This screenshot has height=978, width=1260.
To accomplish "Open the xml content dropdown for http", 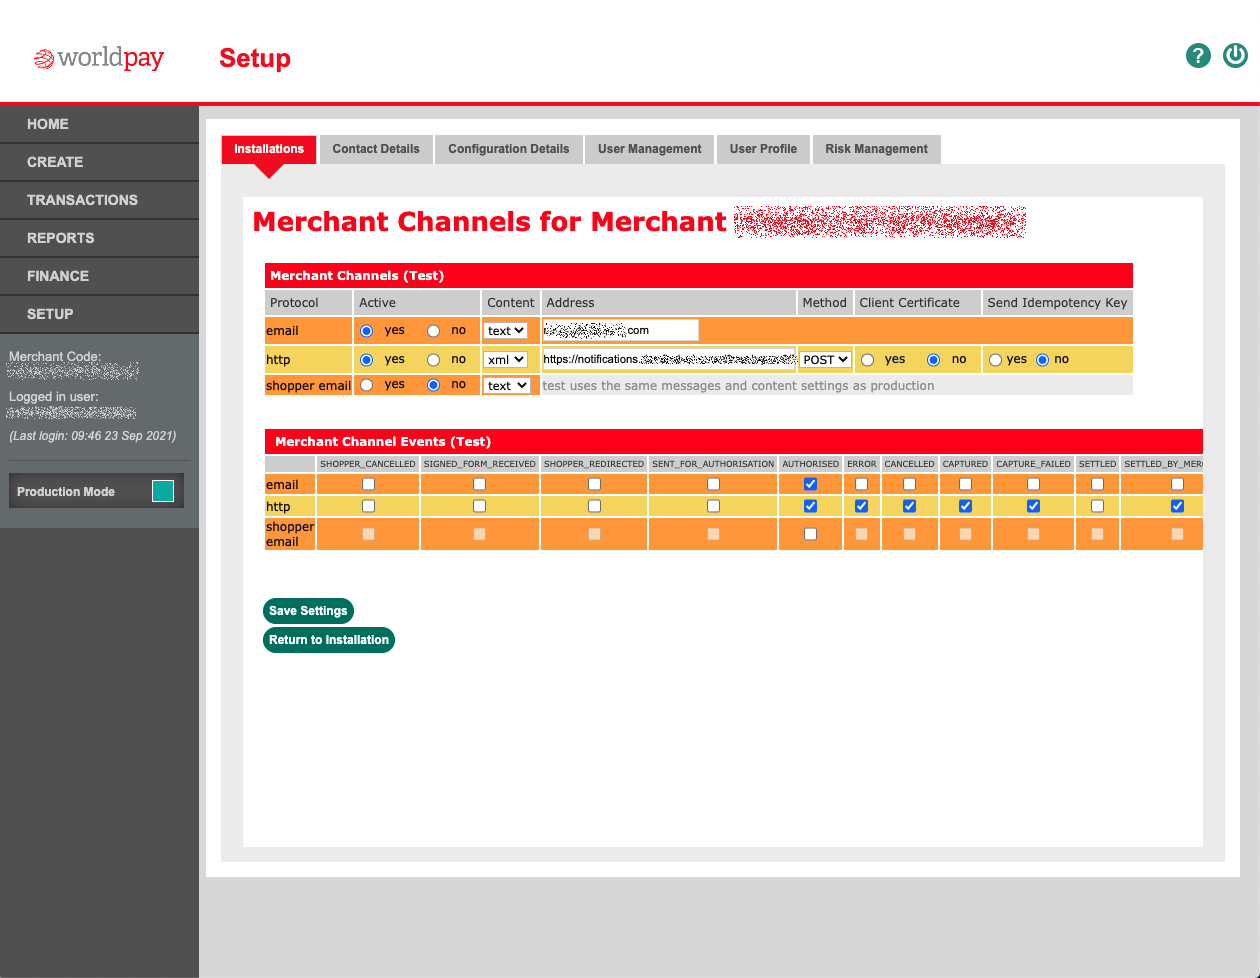I will [506, 359].
